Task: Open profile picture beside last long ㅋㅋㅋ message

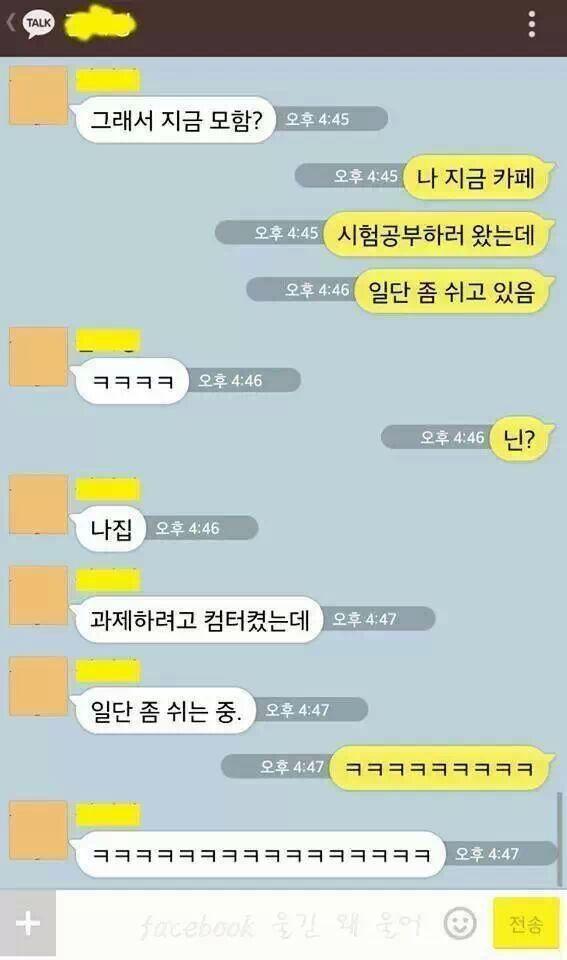Action: (x=38, y=830)
